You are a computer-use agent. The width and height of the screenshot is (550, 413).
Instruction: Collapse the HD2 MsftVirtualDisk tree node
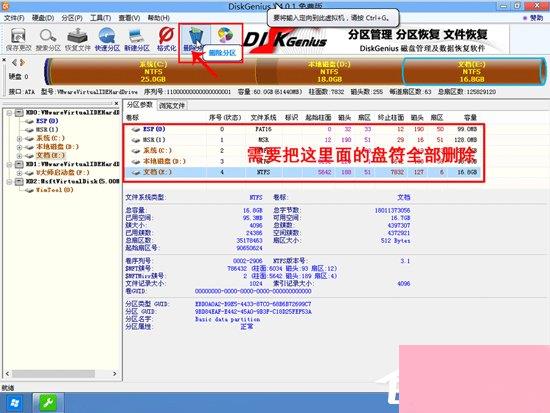pos(9,181)
